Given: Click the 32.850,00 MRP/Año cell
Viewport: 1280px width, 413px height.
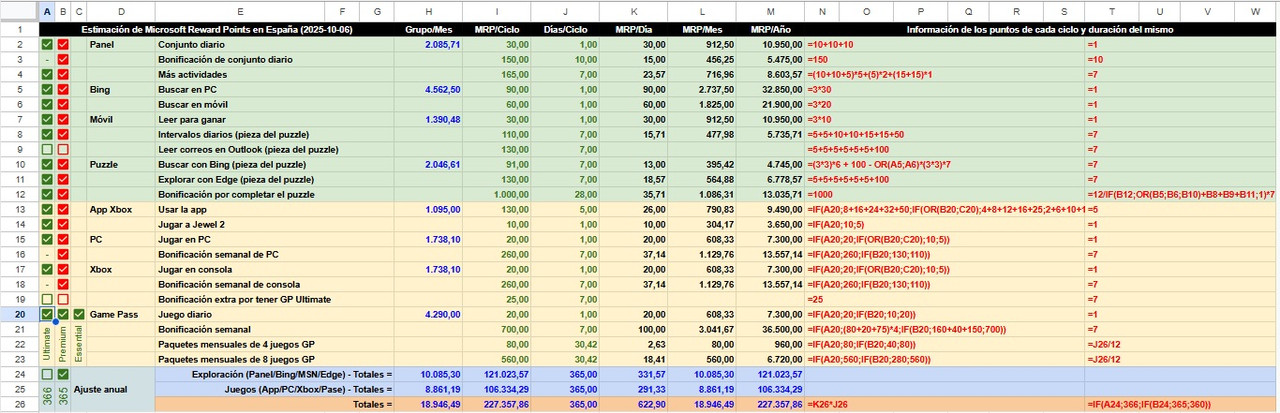Looking at the screenshot, I should tap(770, 90).
